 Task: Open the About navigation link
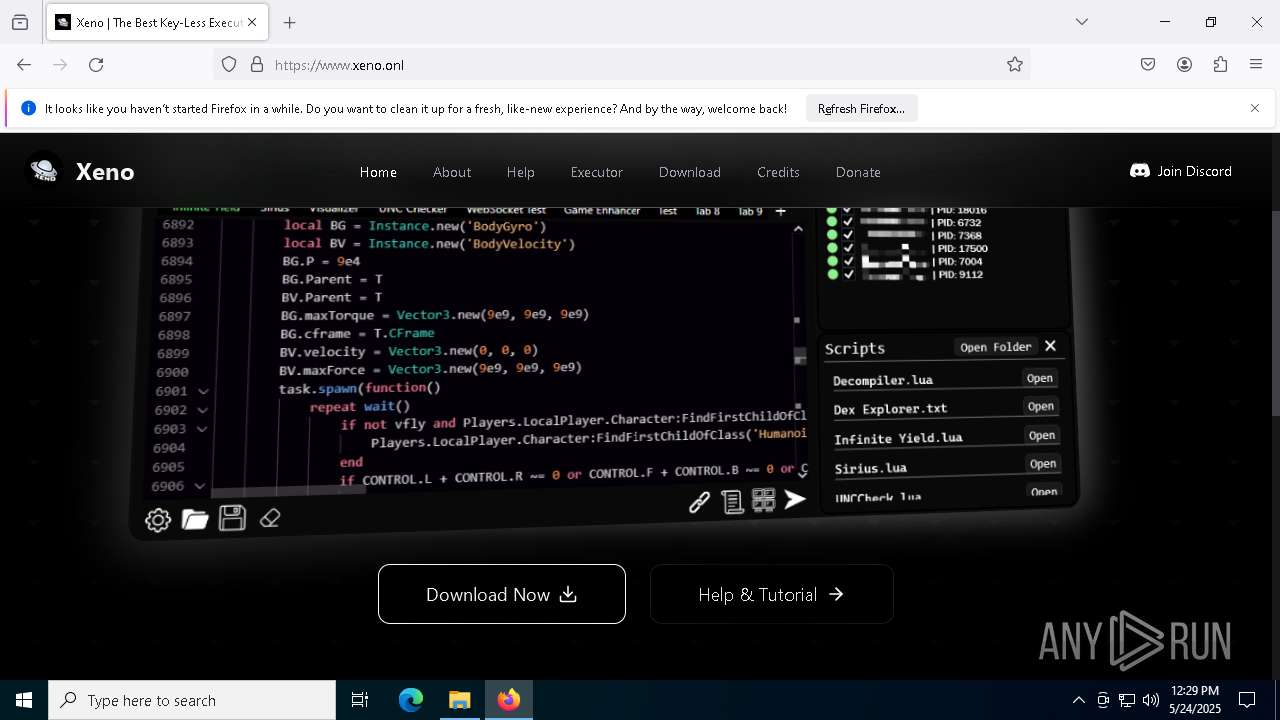[x=452, y=172]
